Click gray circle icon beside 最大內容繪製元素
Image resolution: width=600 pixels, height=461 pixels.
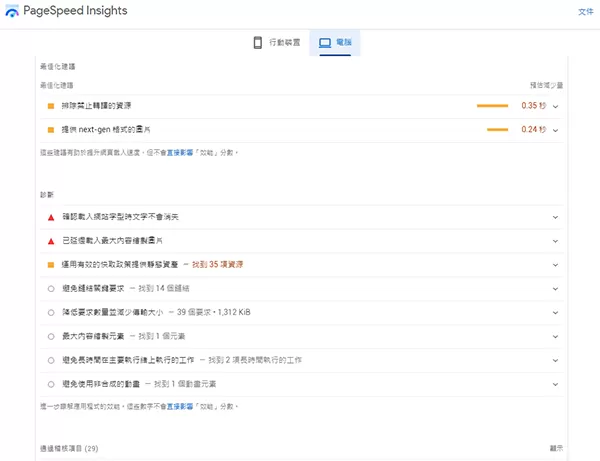50,336
